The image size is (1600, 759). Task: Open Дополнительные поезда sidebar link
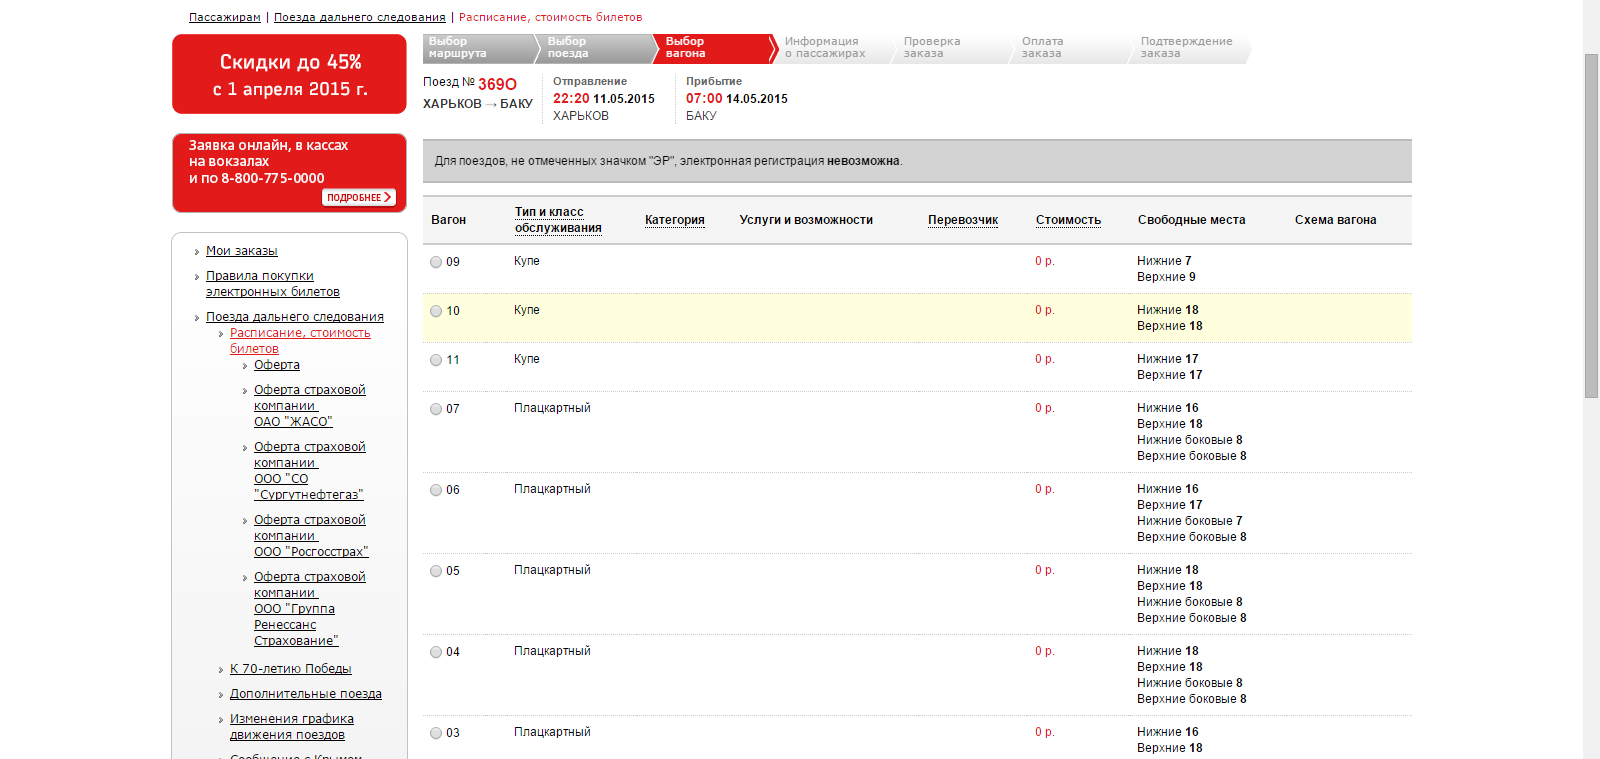tap(305, 694)
